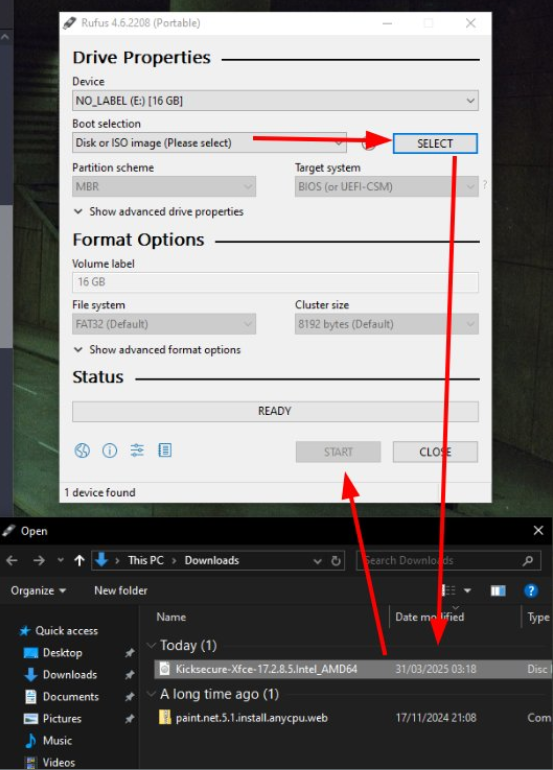
Task: Expand Show advanced format options
Action: tap(157, 350)
